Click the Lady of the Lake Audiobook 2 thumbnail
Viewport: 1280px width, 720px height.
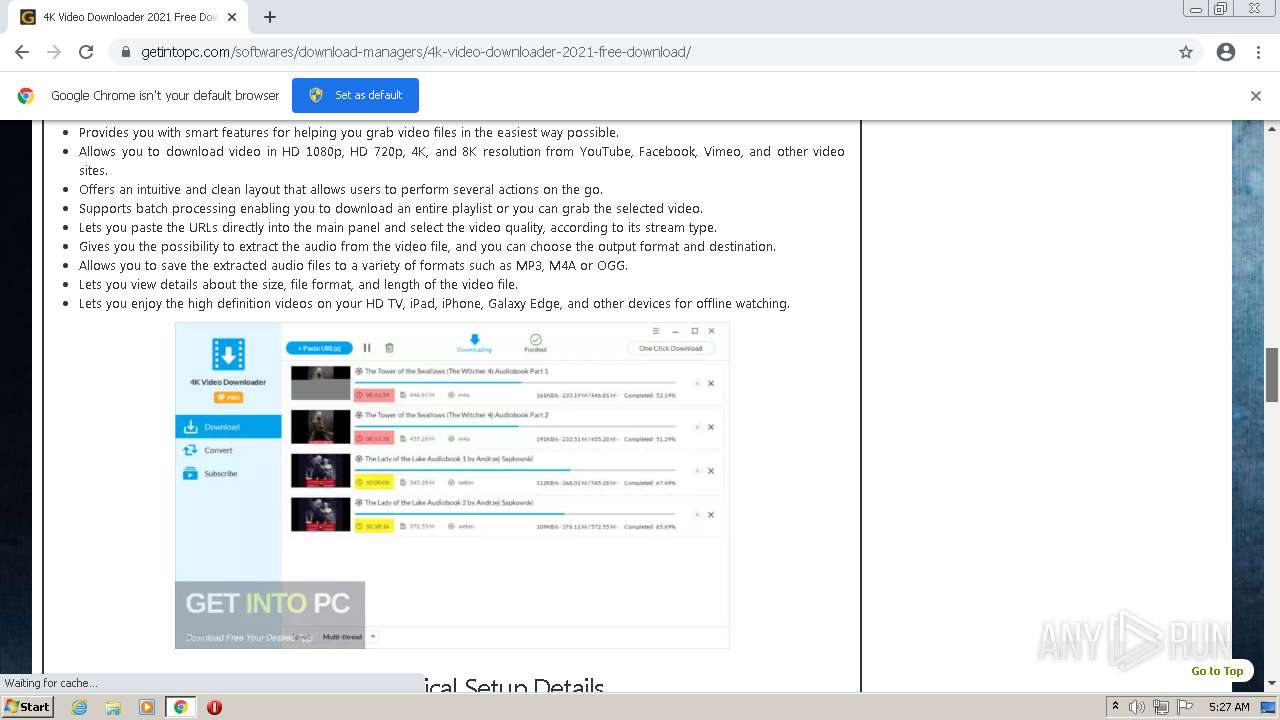[x=320, y=515]
